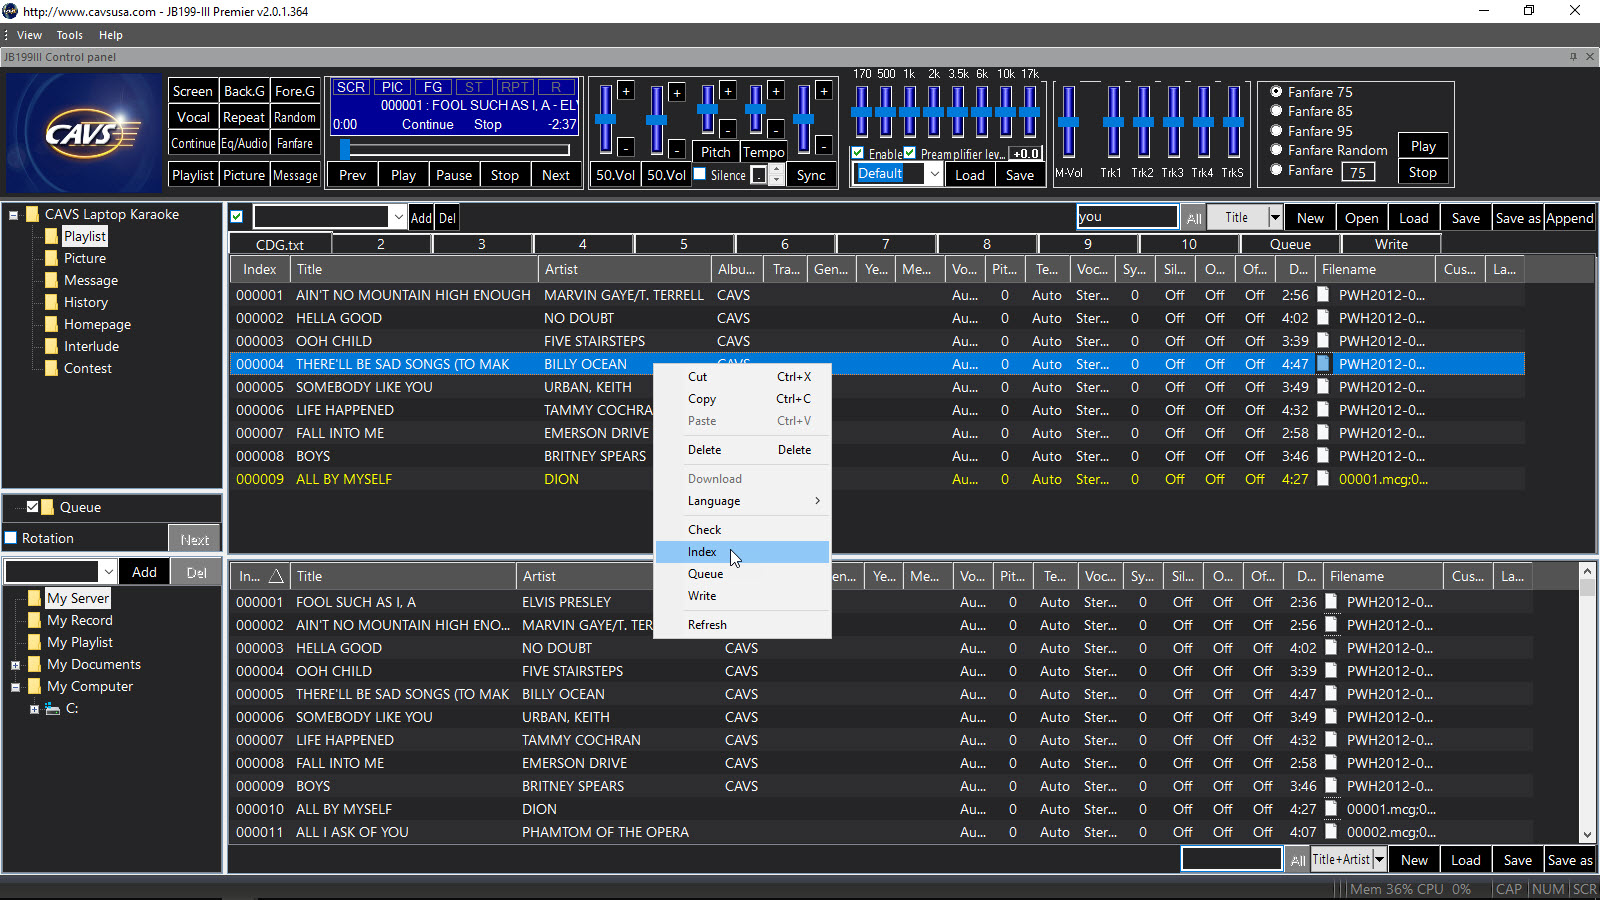Expand the C: drive node
The width and height of the screenshot is (1600, 900).
click(x=34, y=709)
